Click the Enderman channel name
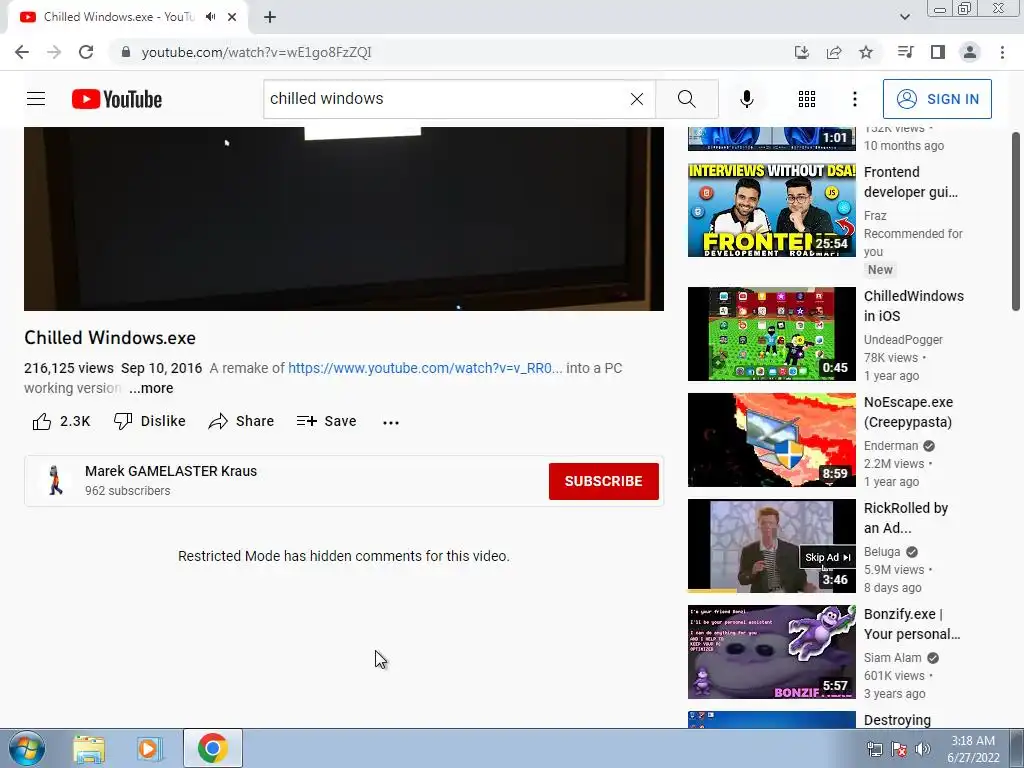 891,445
